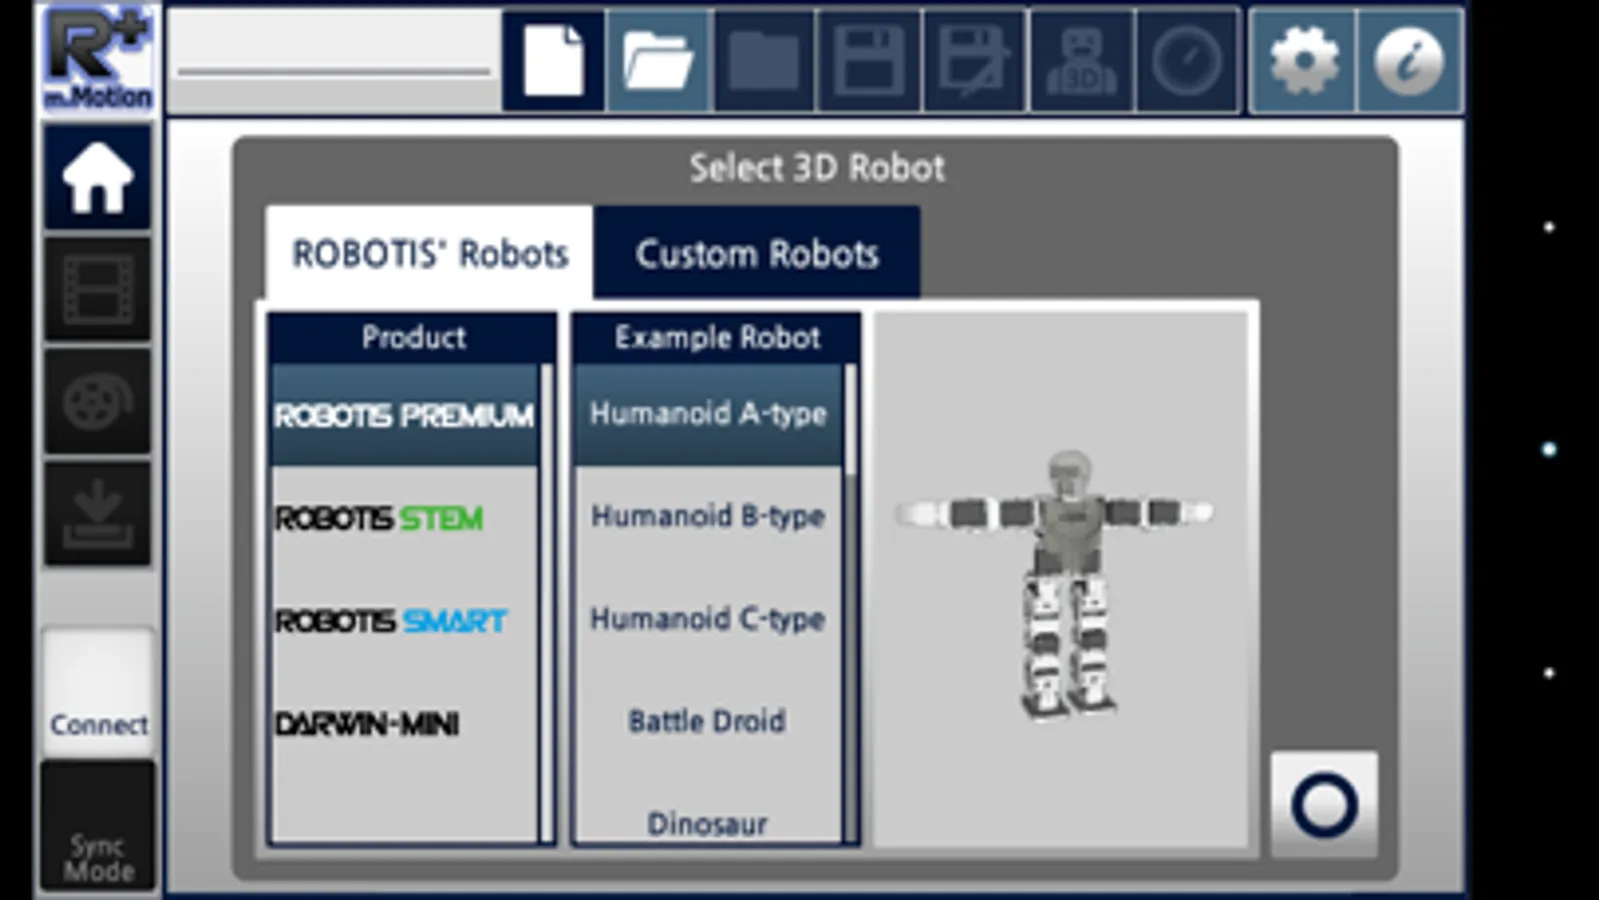Open the 3D robot toolbar icon
The width and height of the screenshot is (1599, 900).
click(x=1081, y=61)
